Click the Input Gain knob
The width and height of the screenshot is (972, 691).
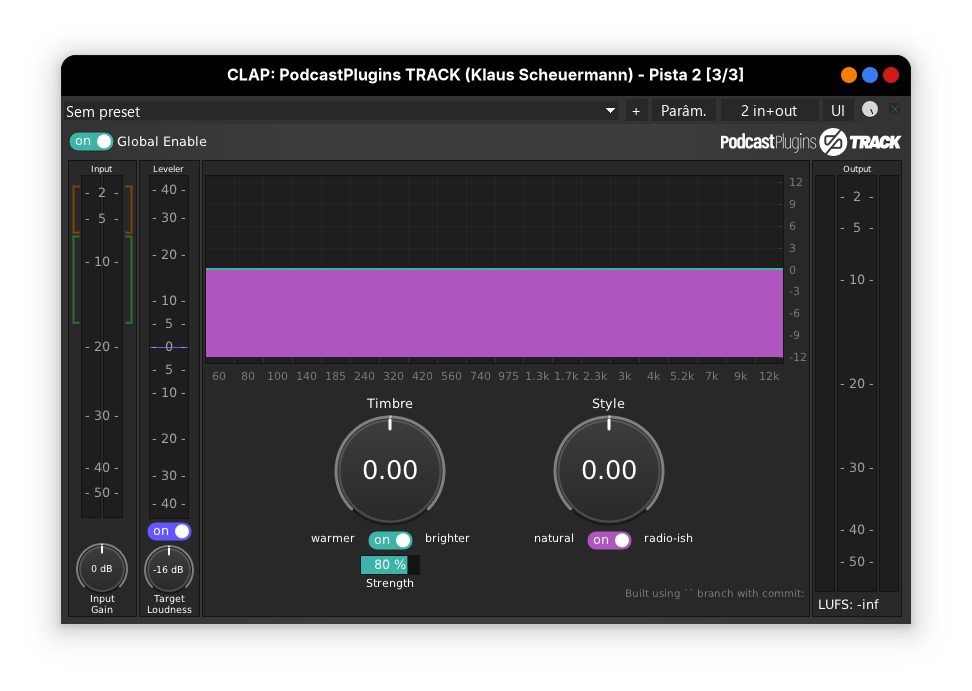click(x=102, y=568)
